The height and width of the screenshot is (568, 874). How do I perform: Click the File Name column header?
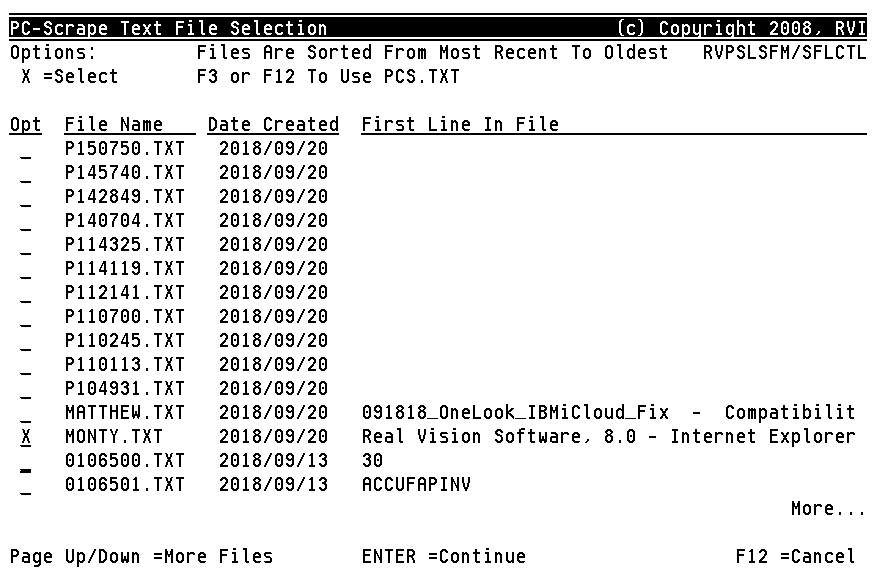pyautogui.click(x=130, y=125)
